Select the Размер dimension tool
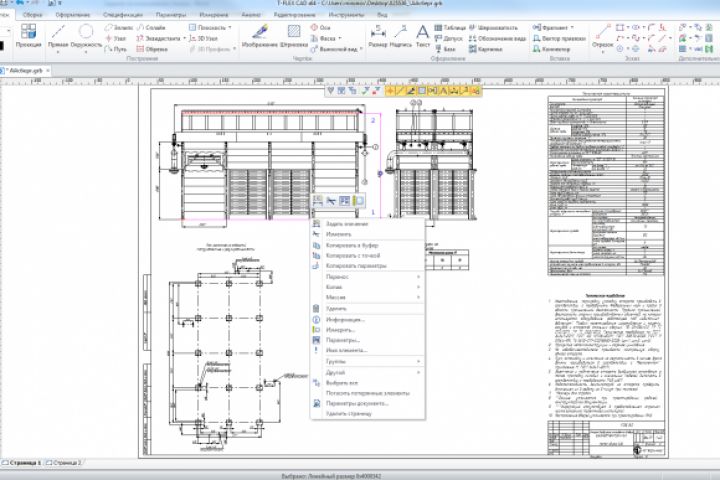Image resolution: width=720 pixels, height=480 pixels. pyautogui.click(x=378, y=37)
